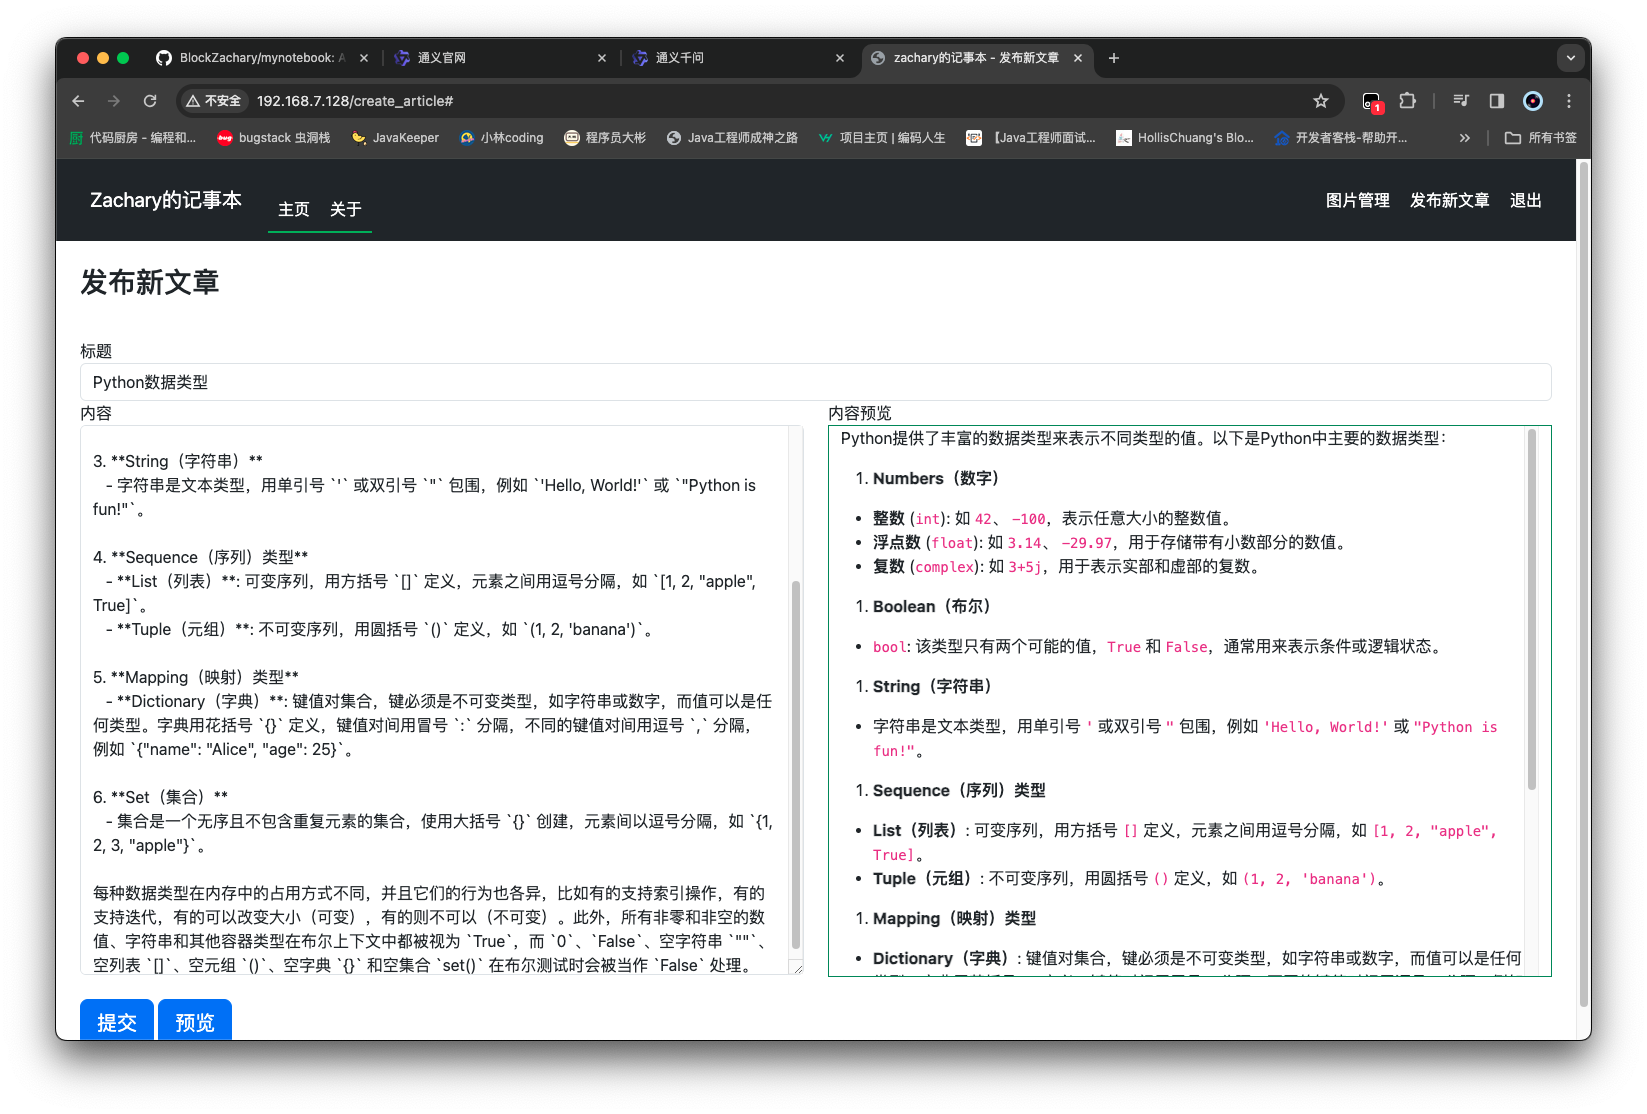Open a new browser tab

(x=1114, y=58)
